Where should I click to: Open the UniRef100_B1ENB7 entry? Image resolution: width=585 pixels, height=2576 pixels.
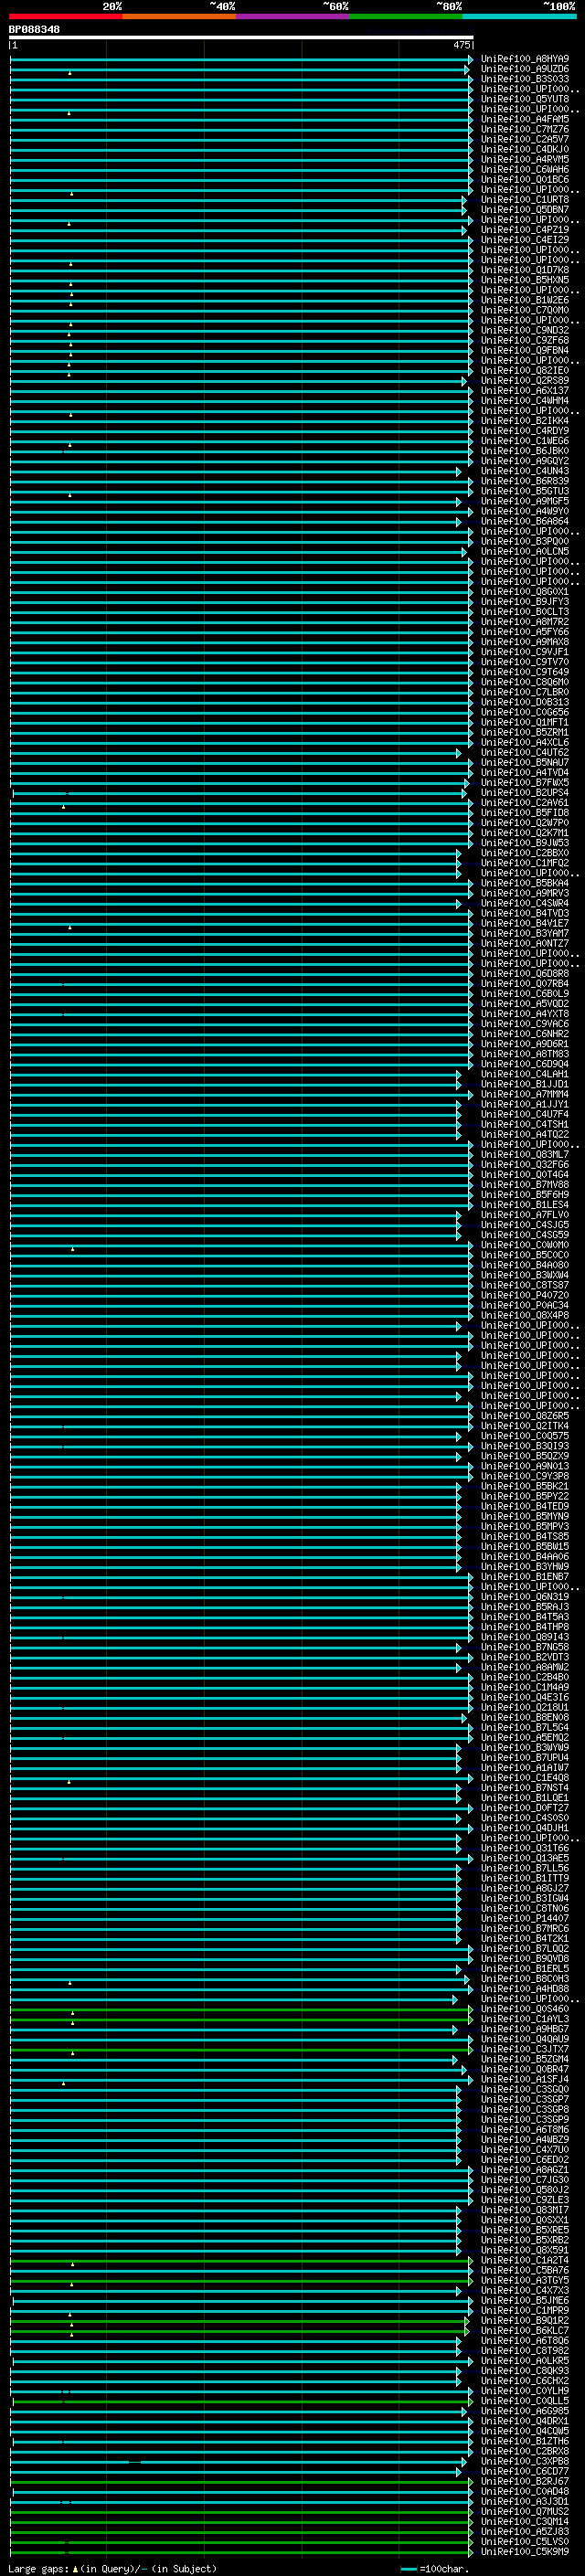[x=525, y=1577]
